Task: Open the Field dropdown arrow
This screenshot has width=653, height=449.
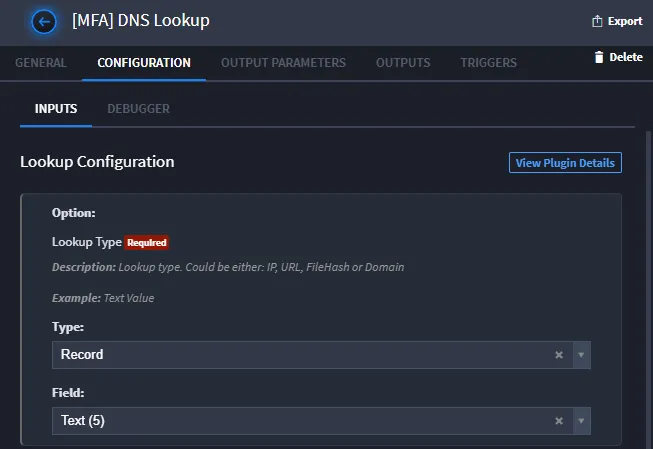Action: (x=581, y=421)
